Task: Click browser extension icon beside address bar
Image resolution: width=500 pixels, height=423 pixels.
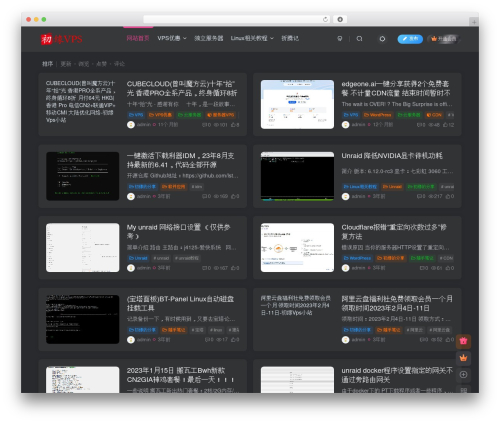Action: click(x=340, y=19)
